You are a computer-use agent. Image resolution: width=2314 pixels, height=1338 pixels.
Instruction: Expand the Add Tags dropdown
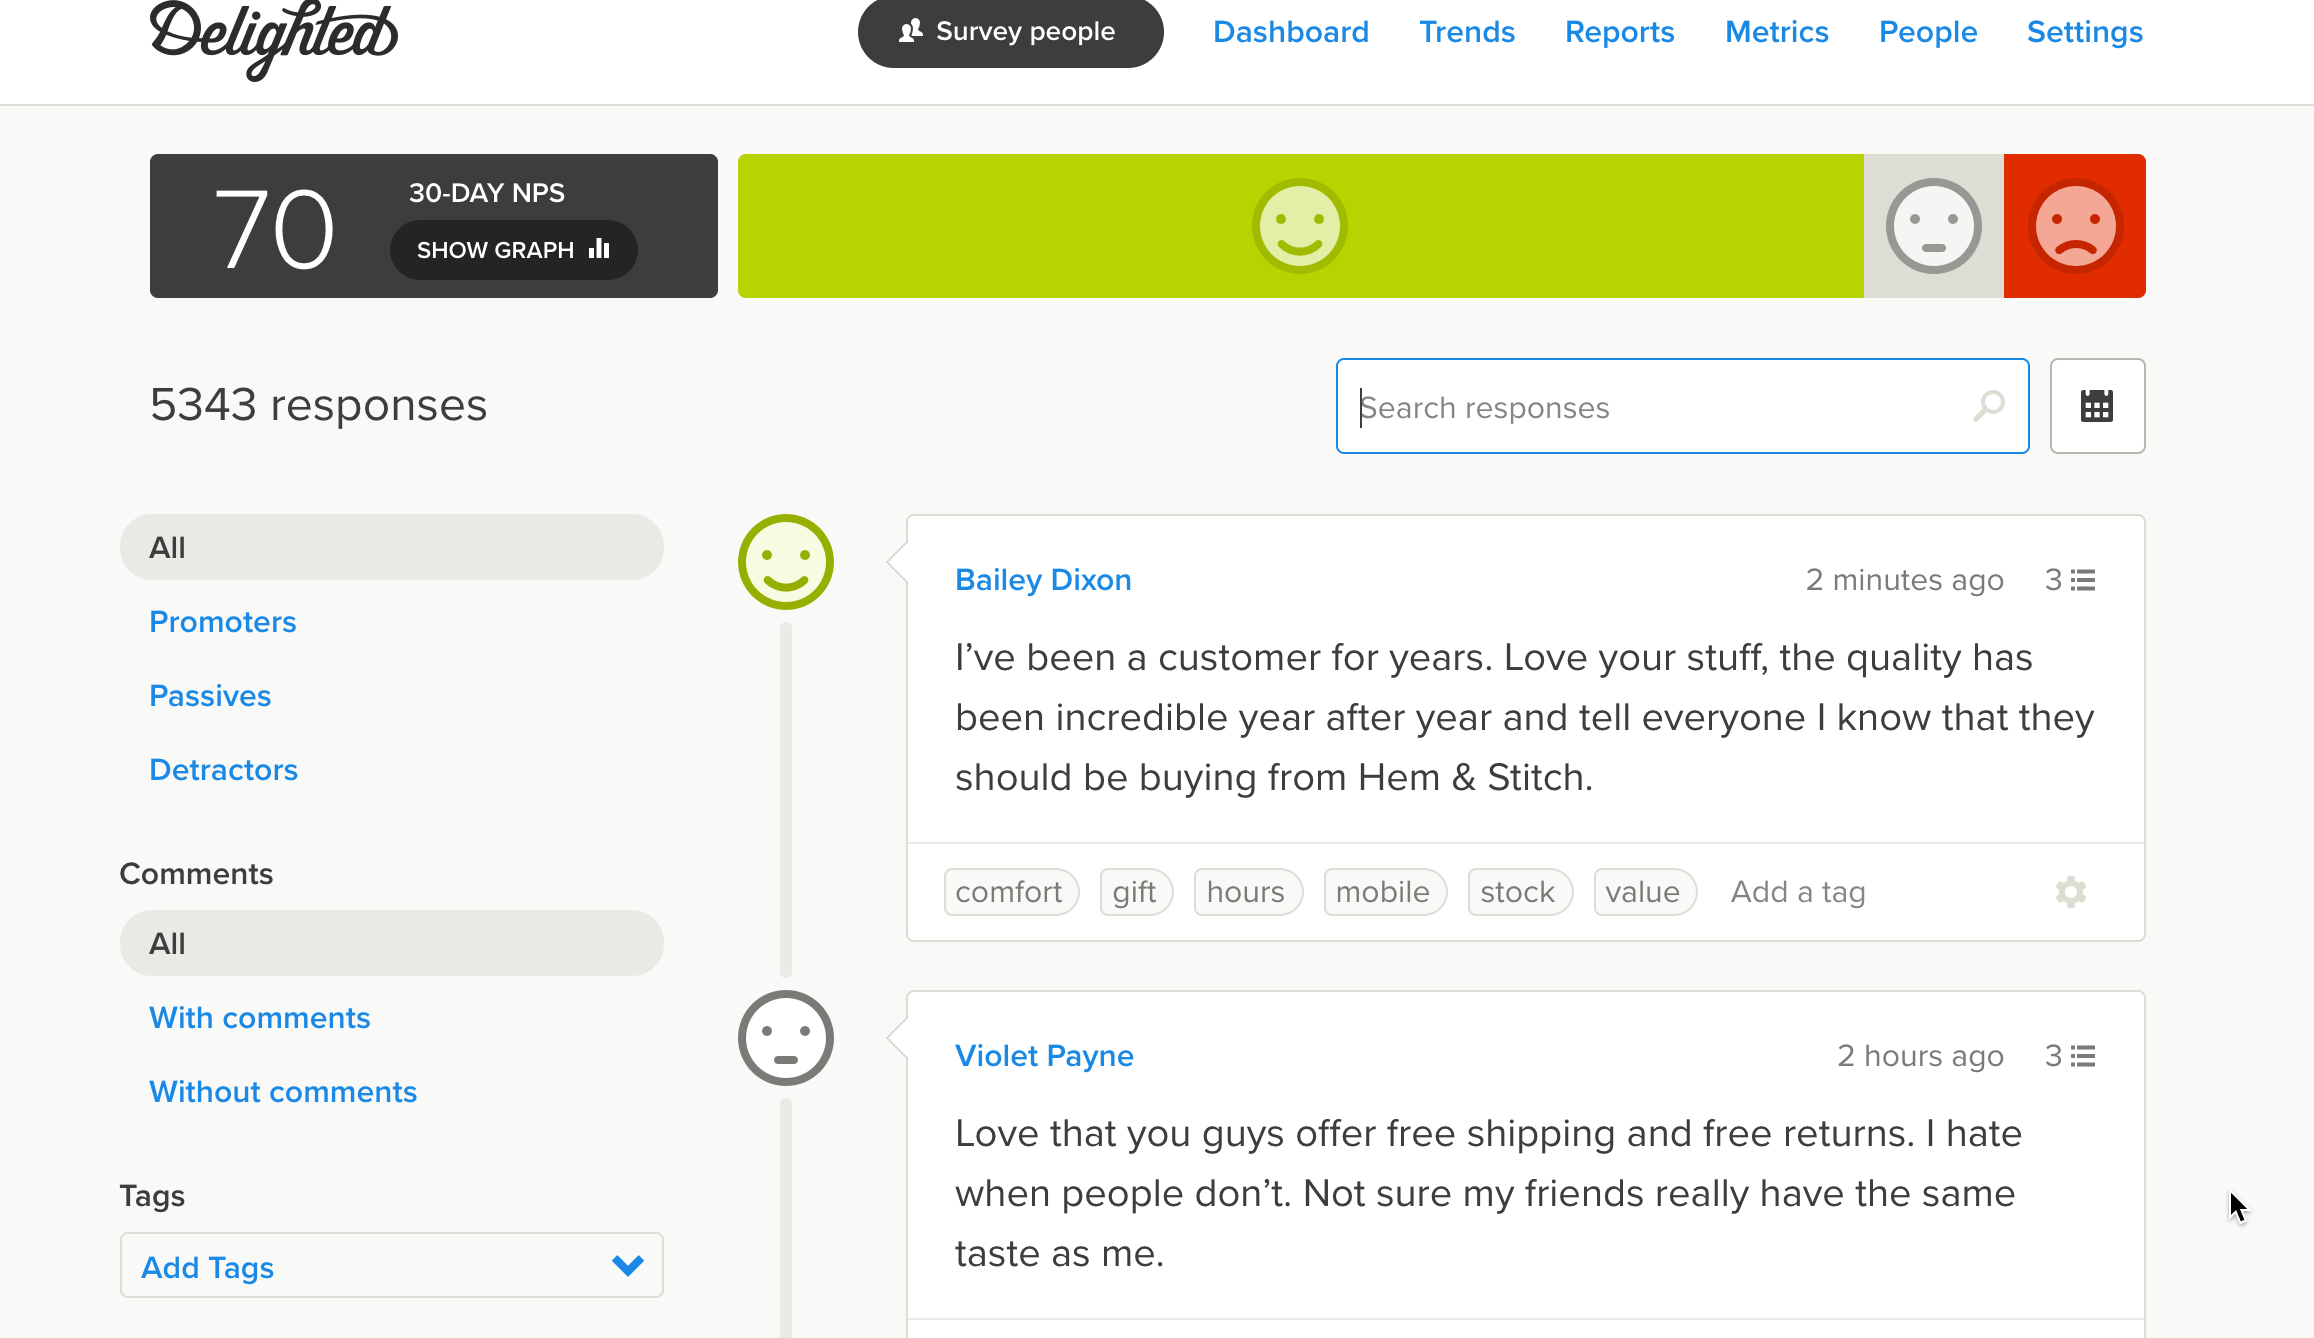click(x=390, y=1266)
